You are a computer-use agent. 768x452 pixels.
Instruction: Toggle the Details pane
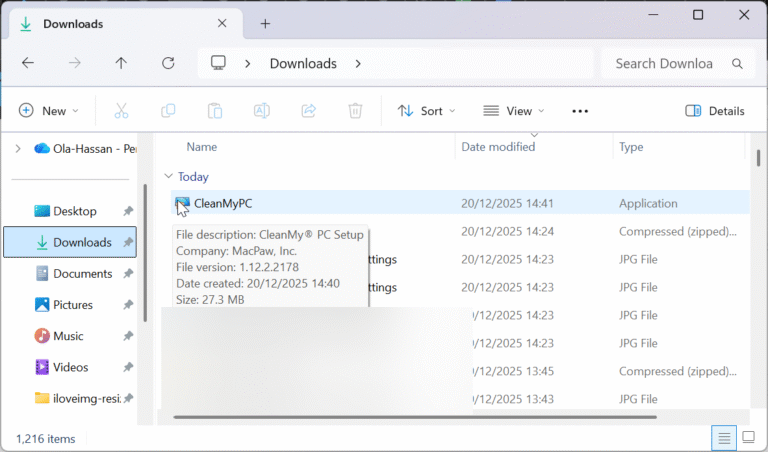715,111
